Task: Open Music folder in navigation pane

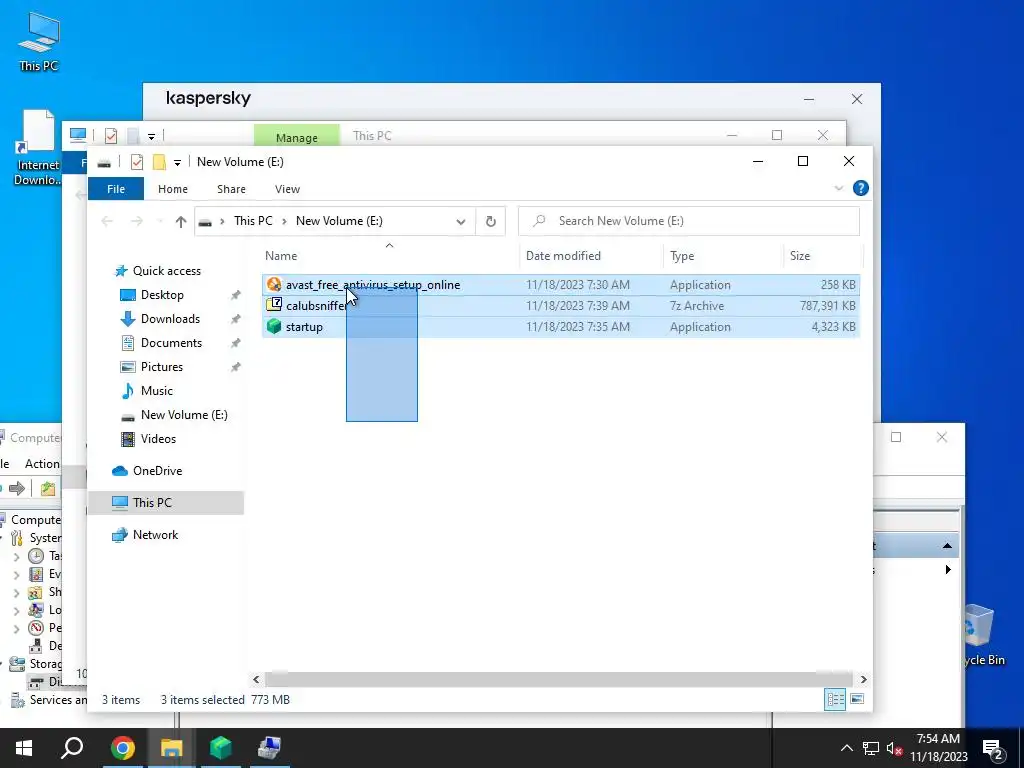Action: [x=157, y=391]
